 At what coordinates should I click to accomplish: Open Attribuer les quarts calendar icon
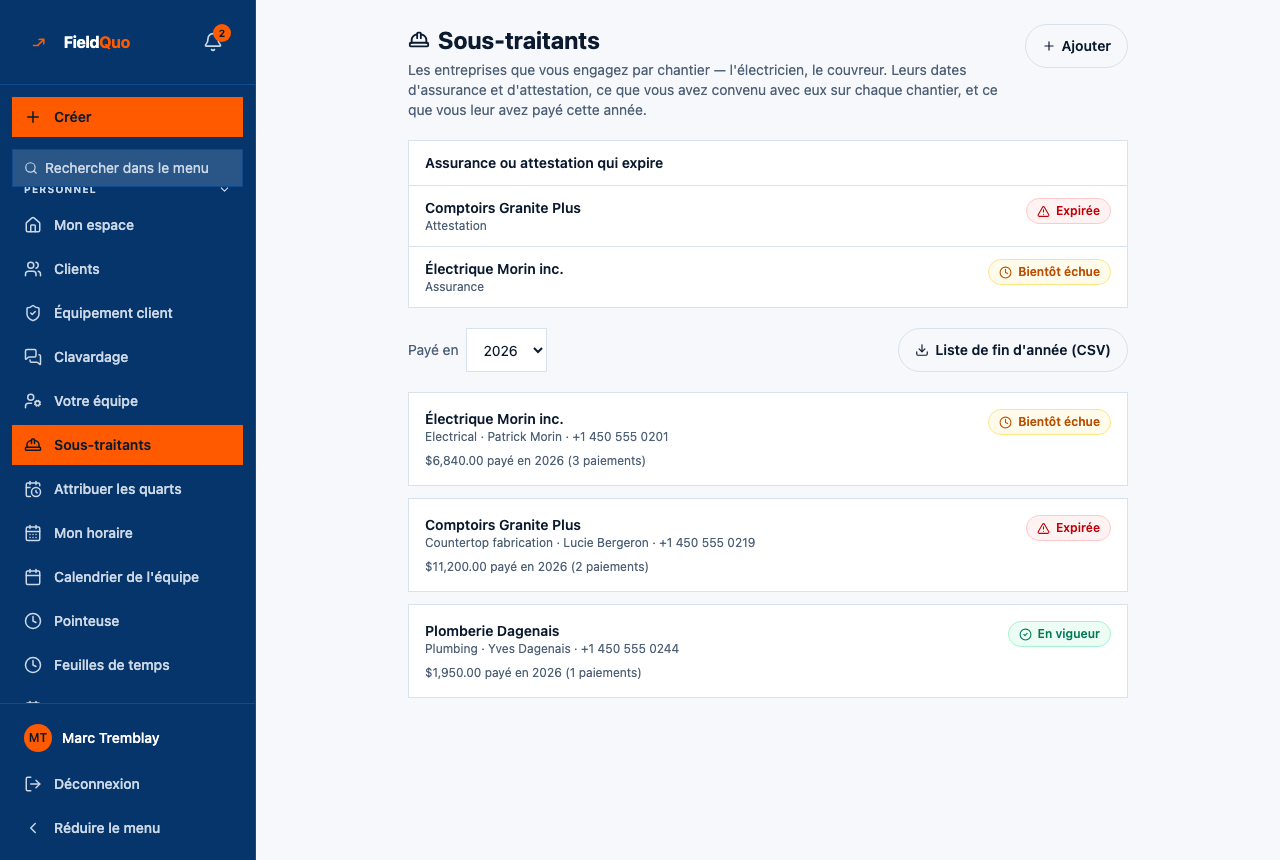(x=33, y=489)
